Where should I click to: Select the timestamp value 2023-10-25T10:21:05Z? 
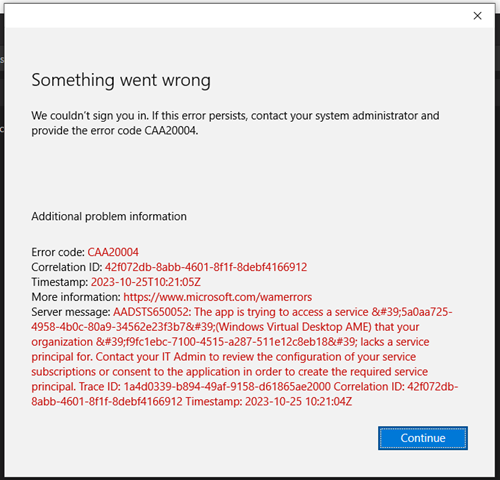pyautogui.click(x=146, y=282)
